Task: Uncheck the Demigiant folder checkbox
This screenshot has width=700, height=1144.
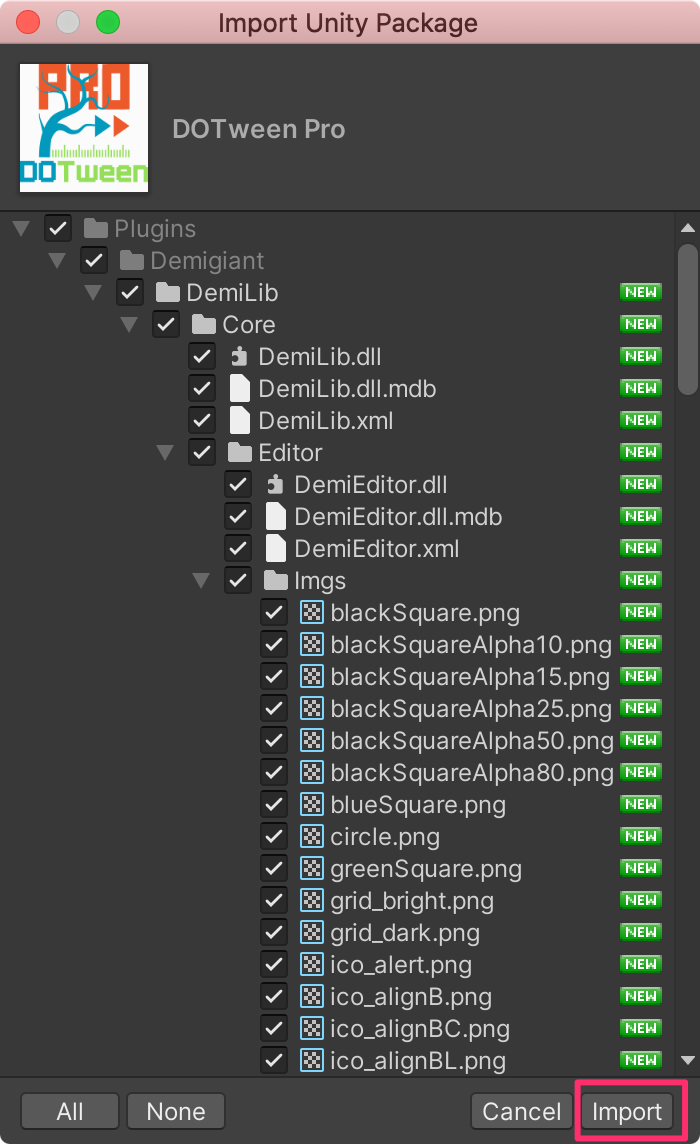Action: tap(93, 260)
